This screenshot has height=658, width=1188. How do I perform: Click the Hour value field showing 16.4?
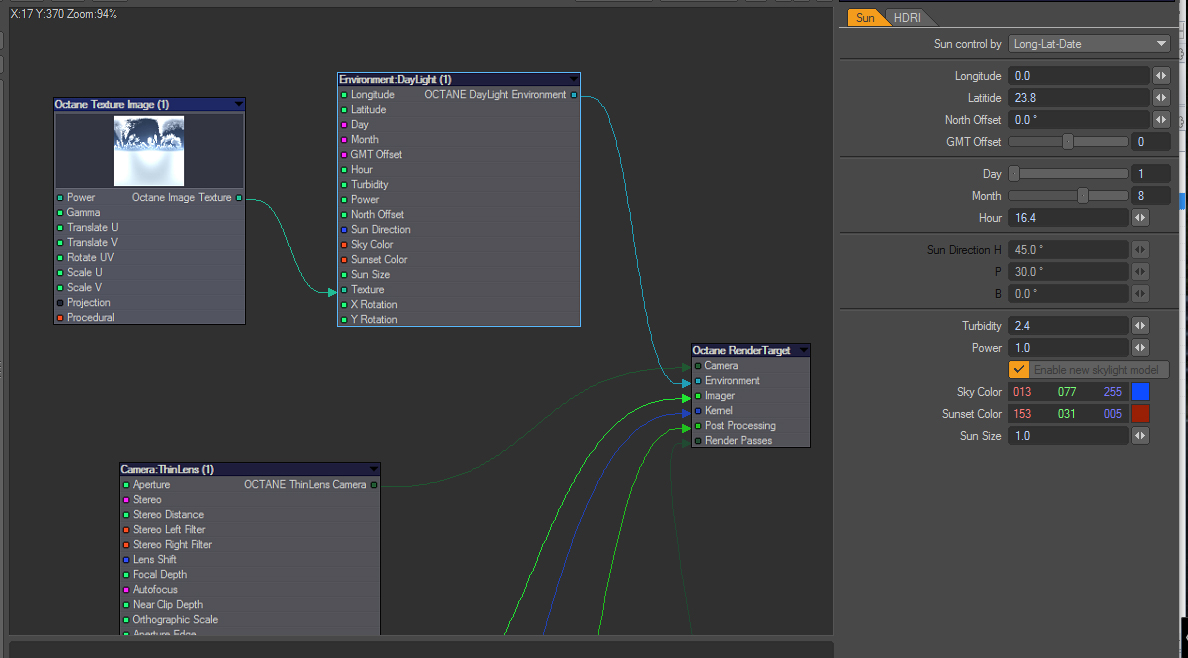[x=1068, y=218]
